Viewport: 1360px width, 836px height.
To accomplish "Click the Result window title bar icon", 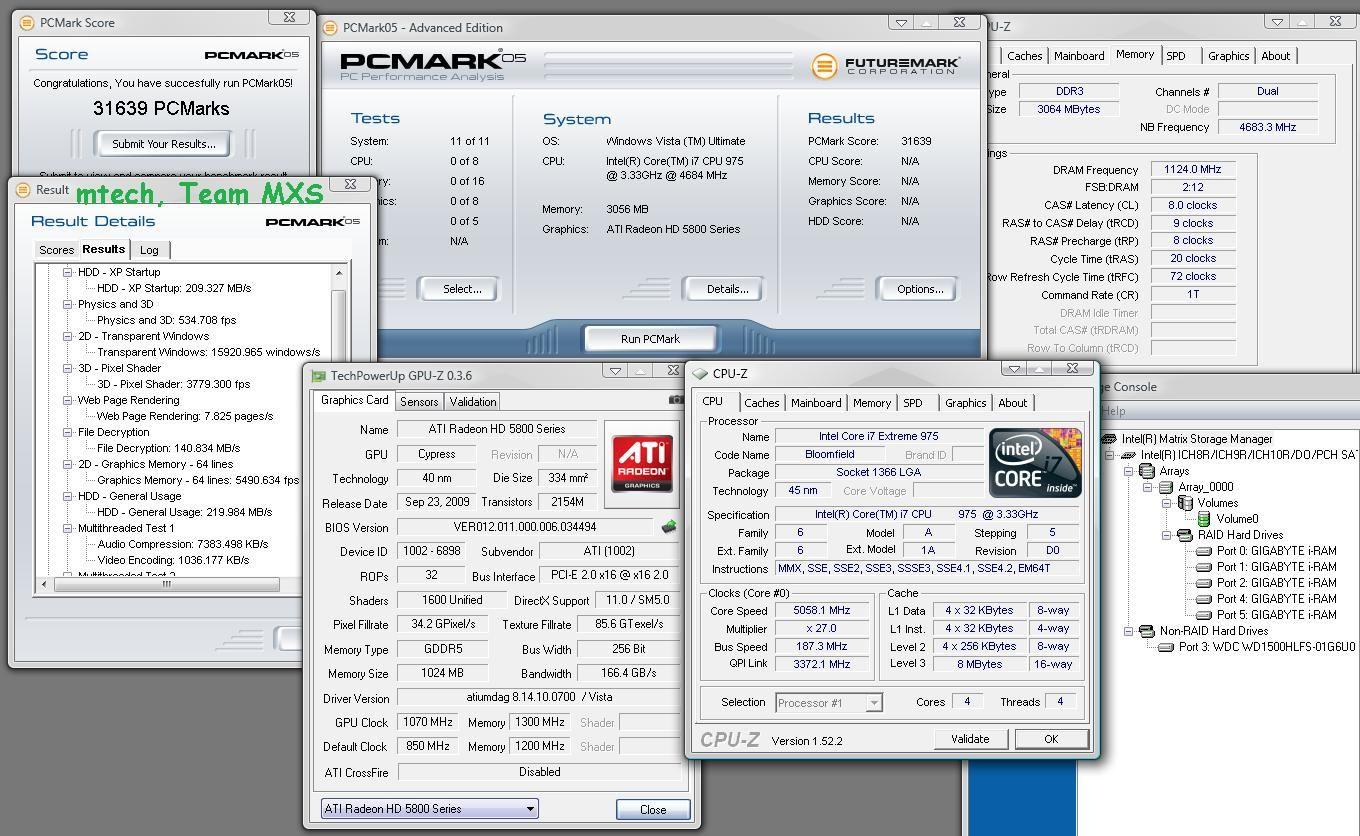I will (x=23, y=190).
